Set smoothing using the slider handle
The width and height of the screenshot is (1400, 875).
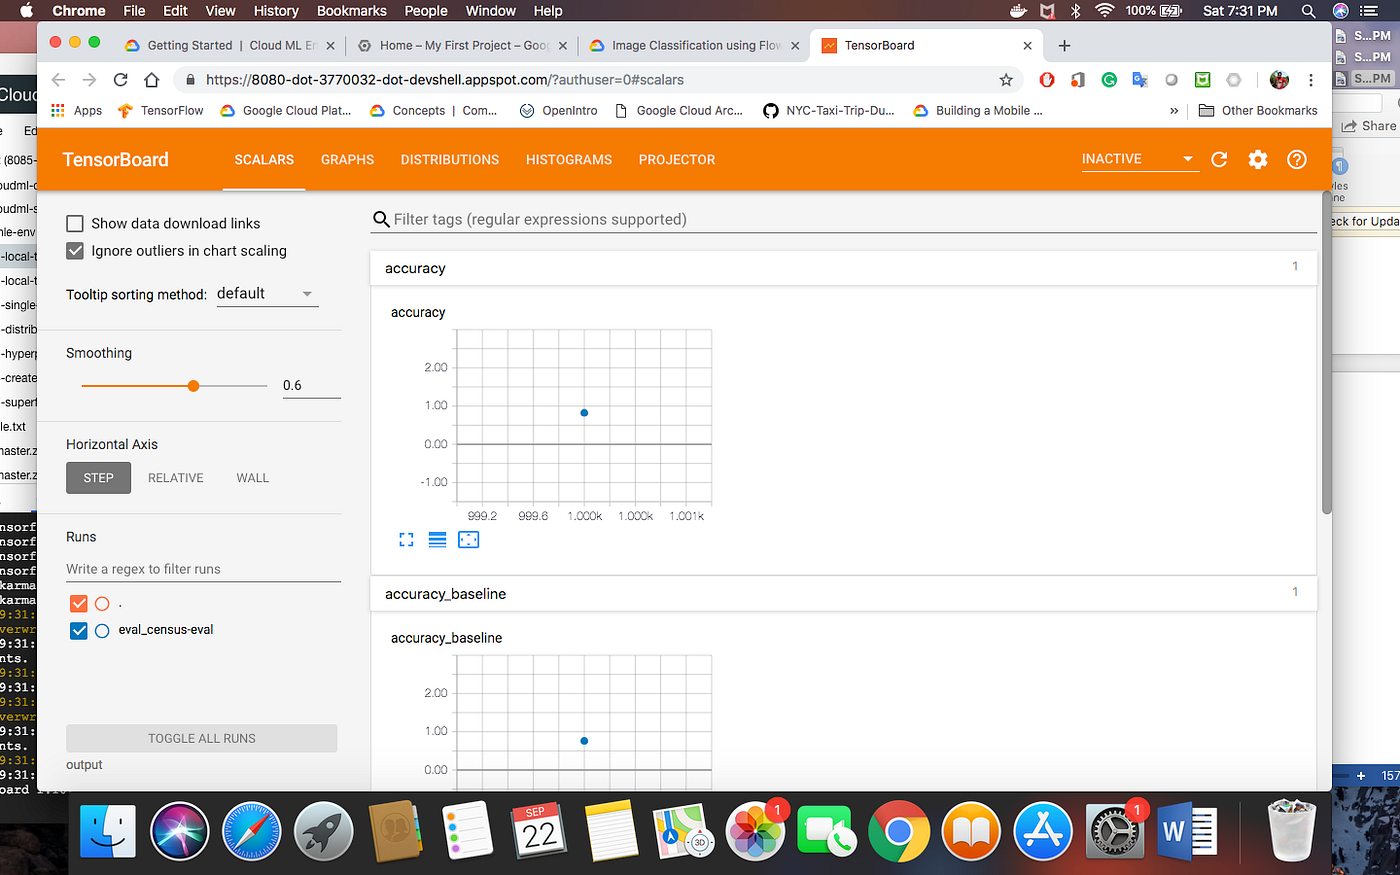pyautogui.click(x=191, y=385)
